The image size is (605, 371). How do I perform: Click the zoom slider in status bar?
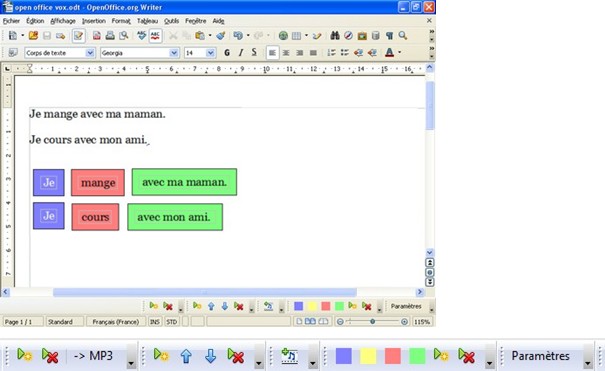point(372,322)
